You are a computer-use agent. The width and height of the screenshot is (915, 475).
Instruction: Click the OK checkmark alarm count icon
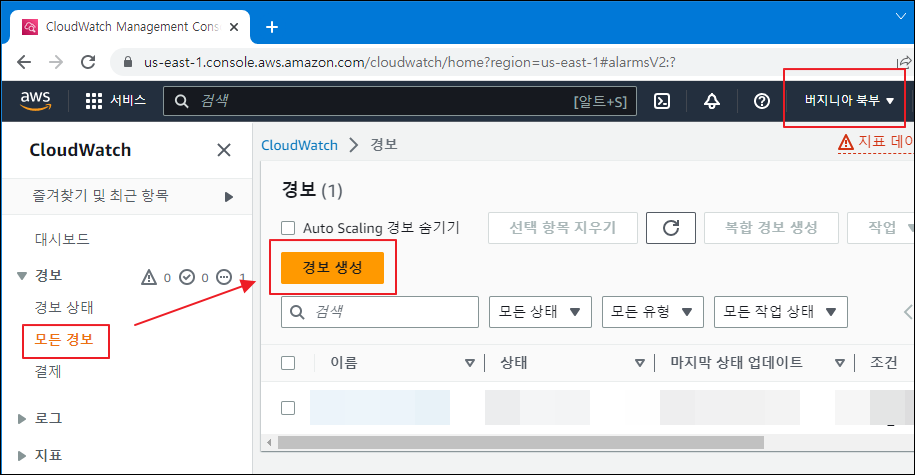point(187,277)
